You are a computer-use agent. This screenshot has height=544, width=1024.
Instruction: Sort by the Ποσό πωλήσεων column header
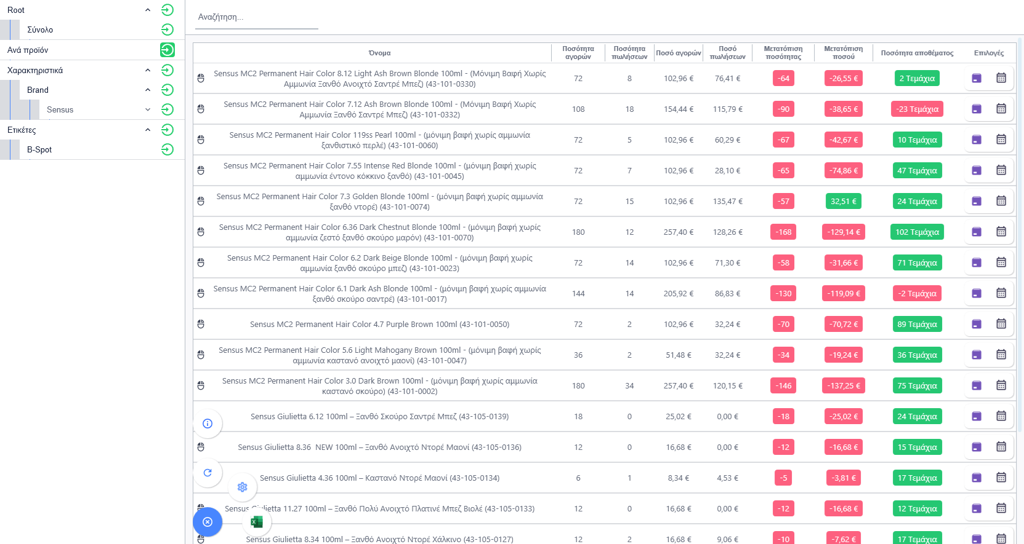728,52
